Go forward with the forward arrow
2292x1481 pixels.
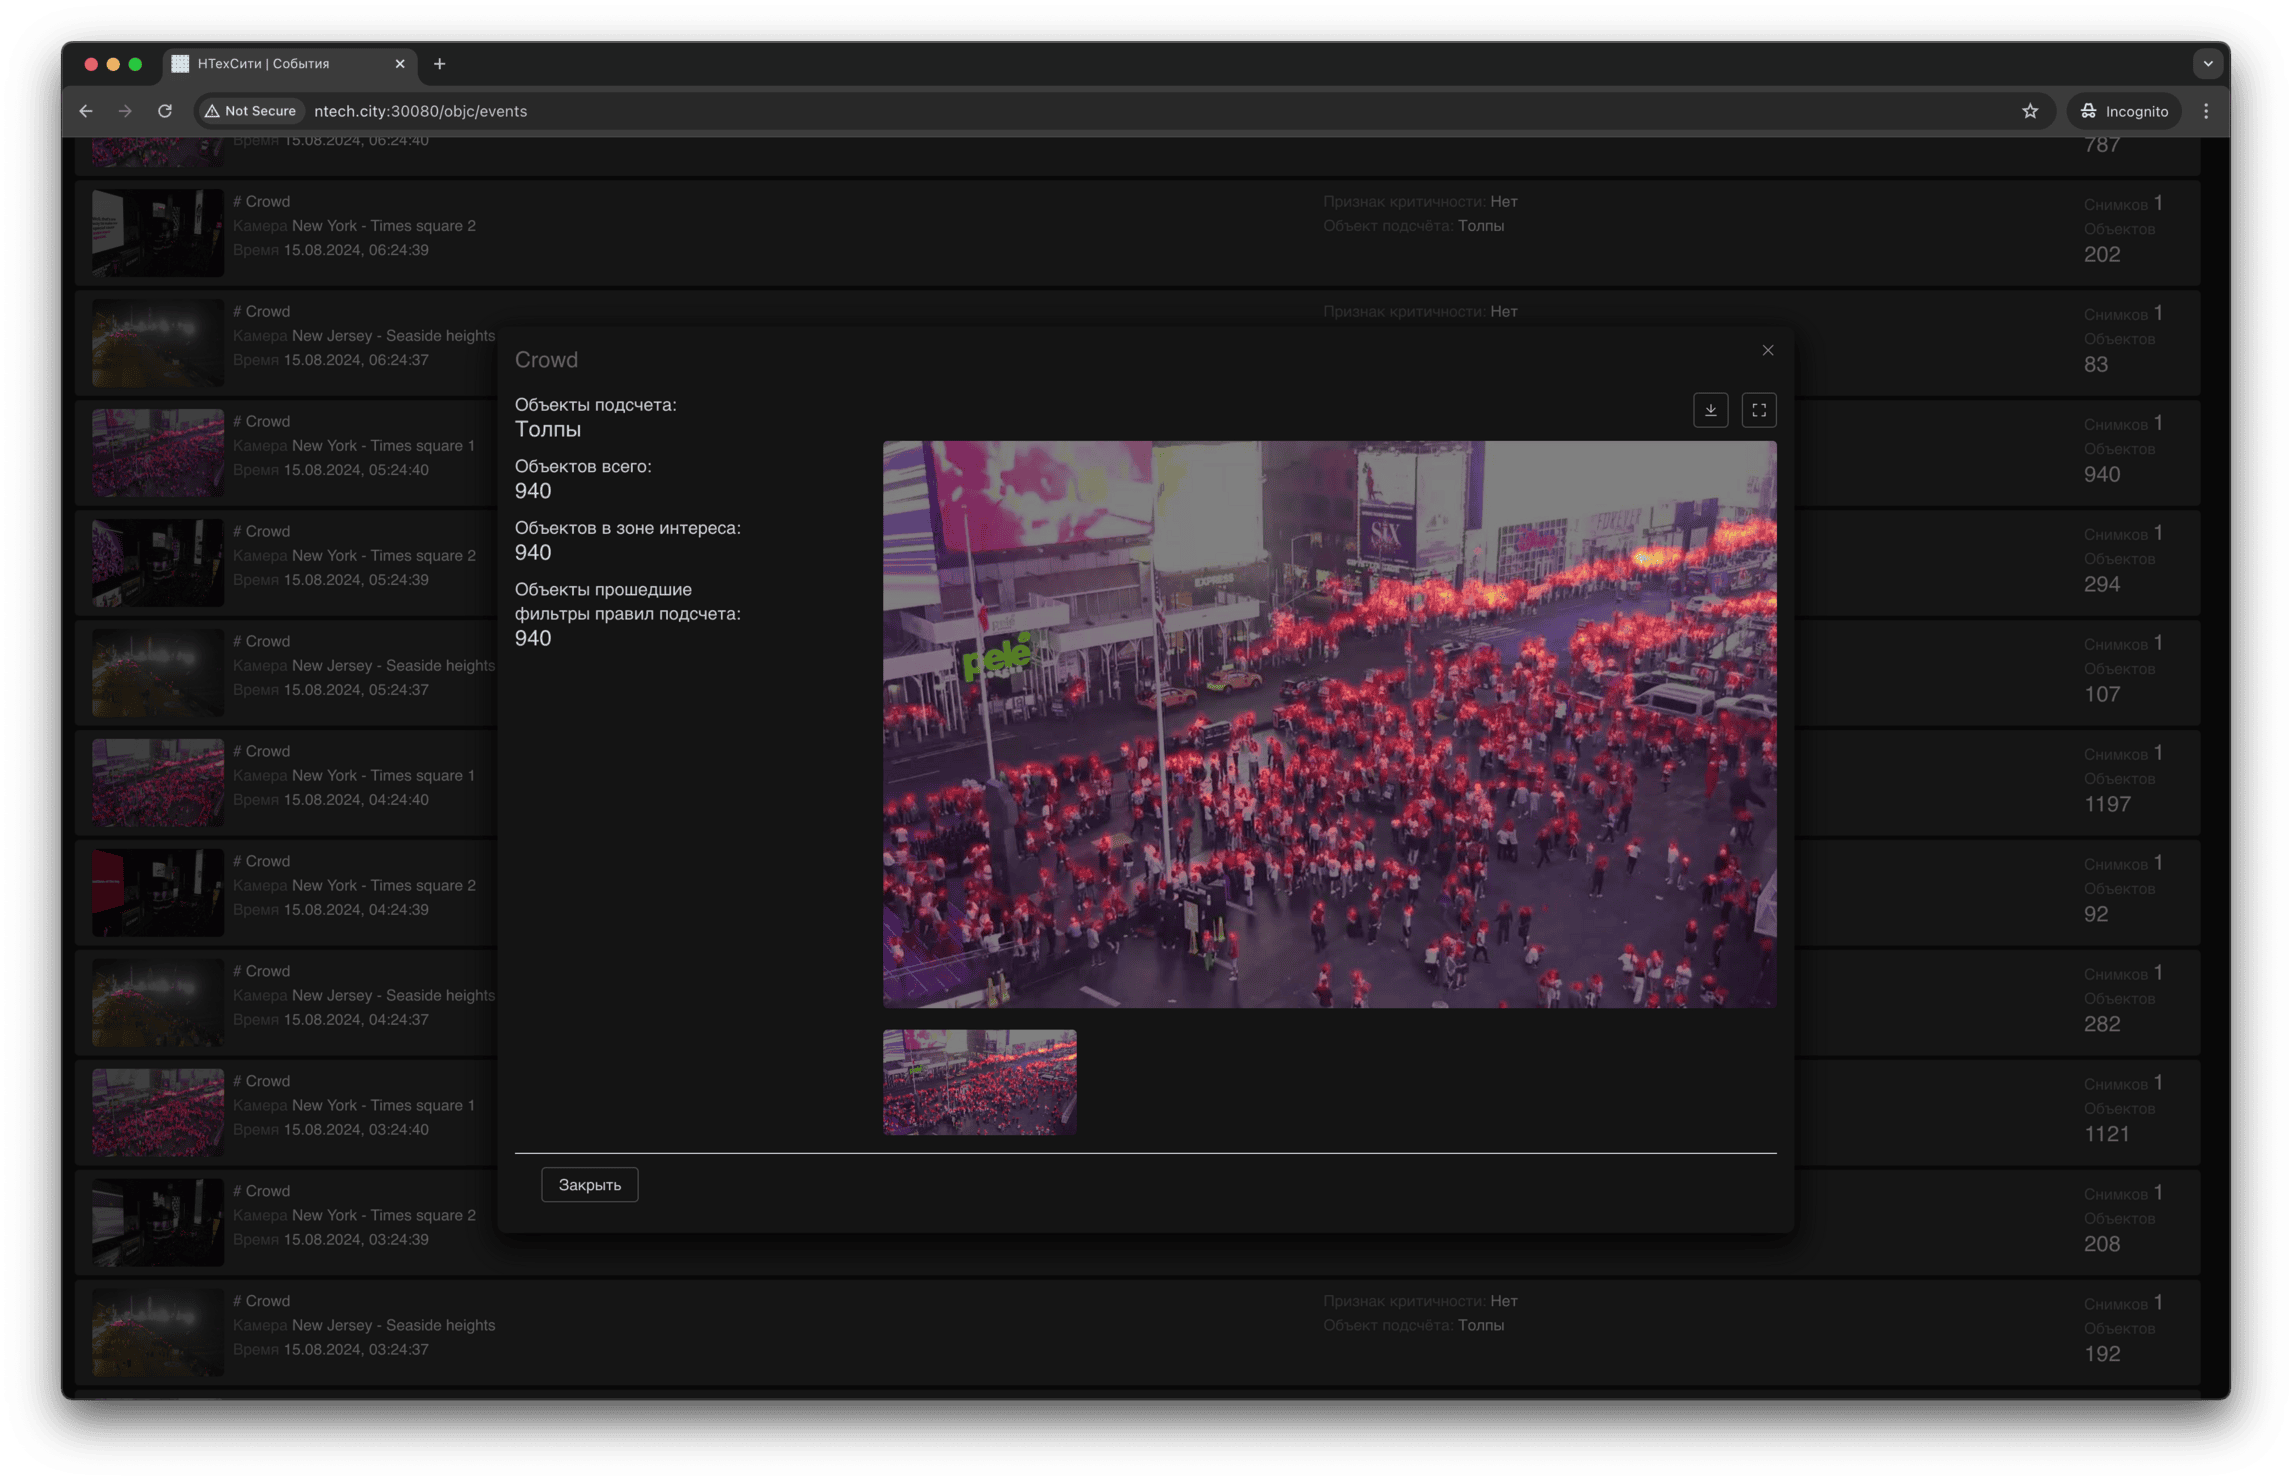pyautogui.click(x=125, y=111)
